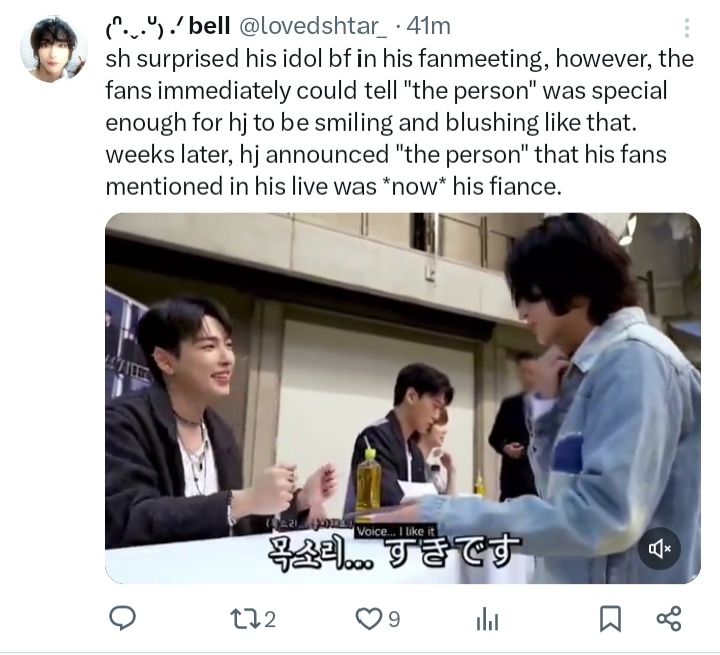
Task: Share the tweet via share icon
Action: (x=669, y=618)
